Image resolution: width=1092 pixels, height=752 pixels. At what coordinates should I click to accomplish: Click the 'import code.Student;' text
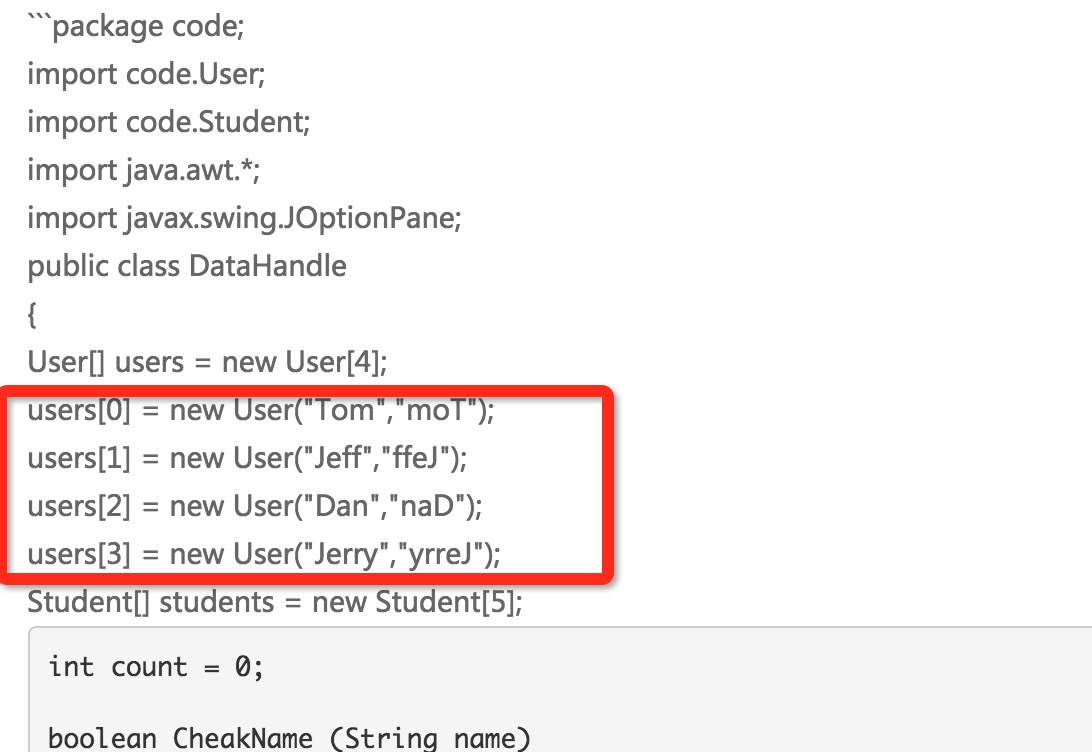[x=169, y=123]
